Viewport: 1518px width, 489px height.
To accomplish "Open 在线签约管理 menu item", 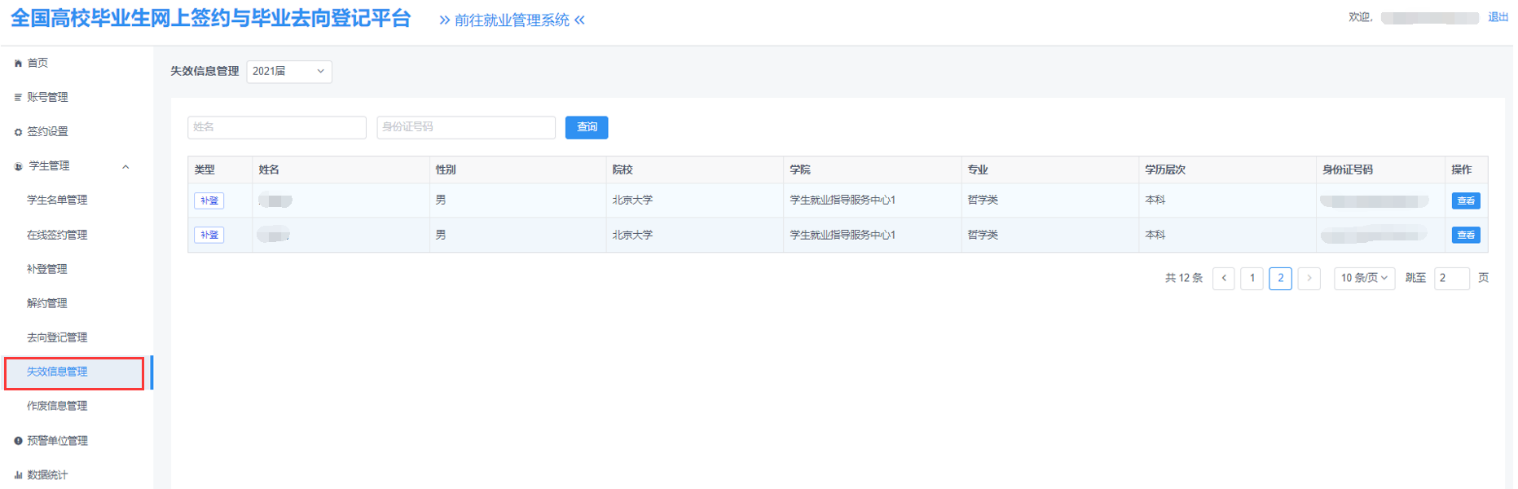I will point(57,235).
